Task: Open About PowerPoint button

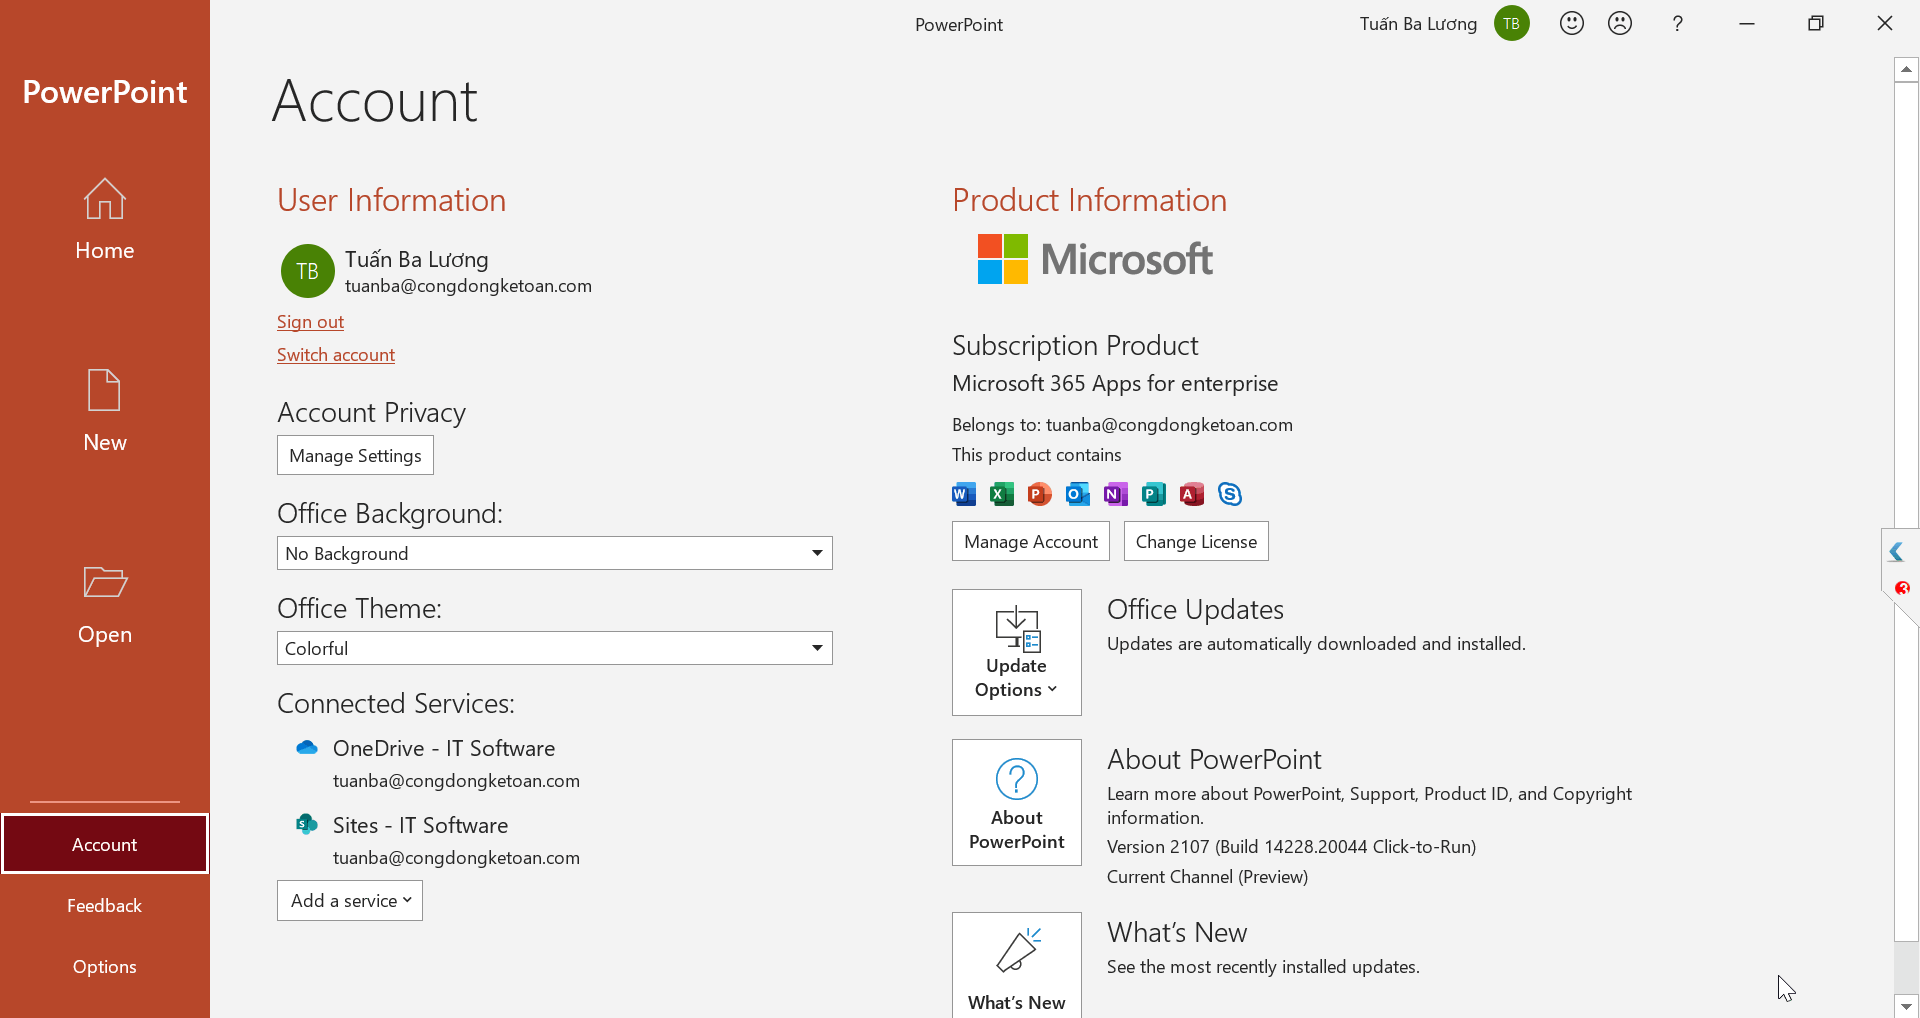Action: pyautogui.click(x=1017, y=802)
